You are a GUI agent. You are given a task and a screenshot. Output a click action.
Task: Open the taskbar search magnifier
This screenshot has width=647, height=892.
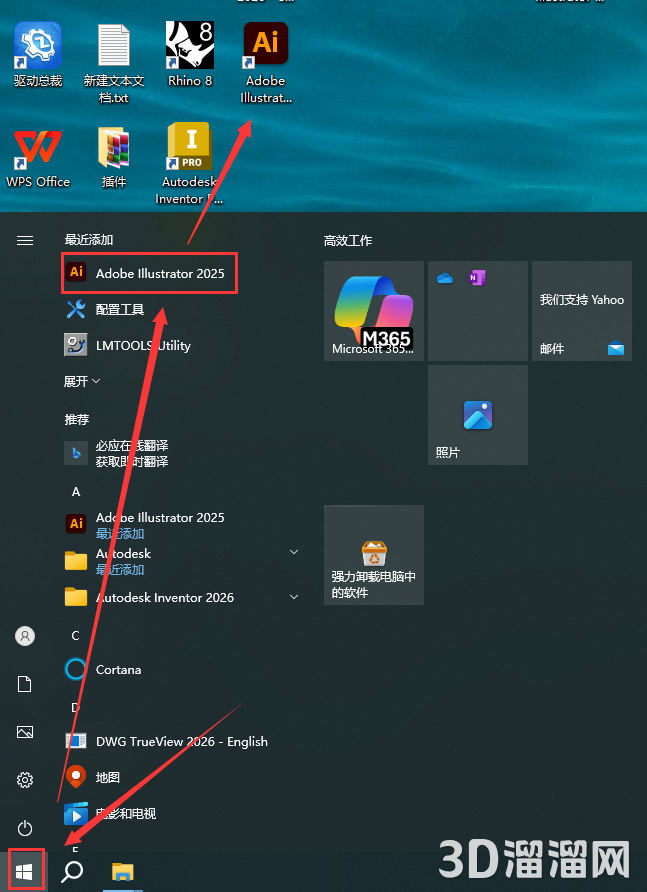(72, 871)
